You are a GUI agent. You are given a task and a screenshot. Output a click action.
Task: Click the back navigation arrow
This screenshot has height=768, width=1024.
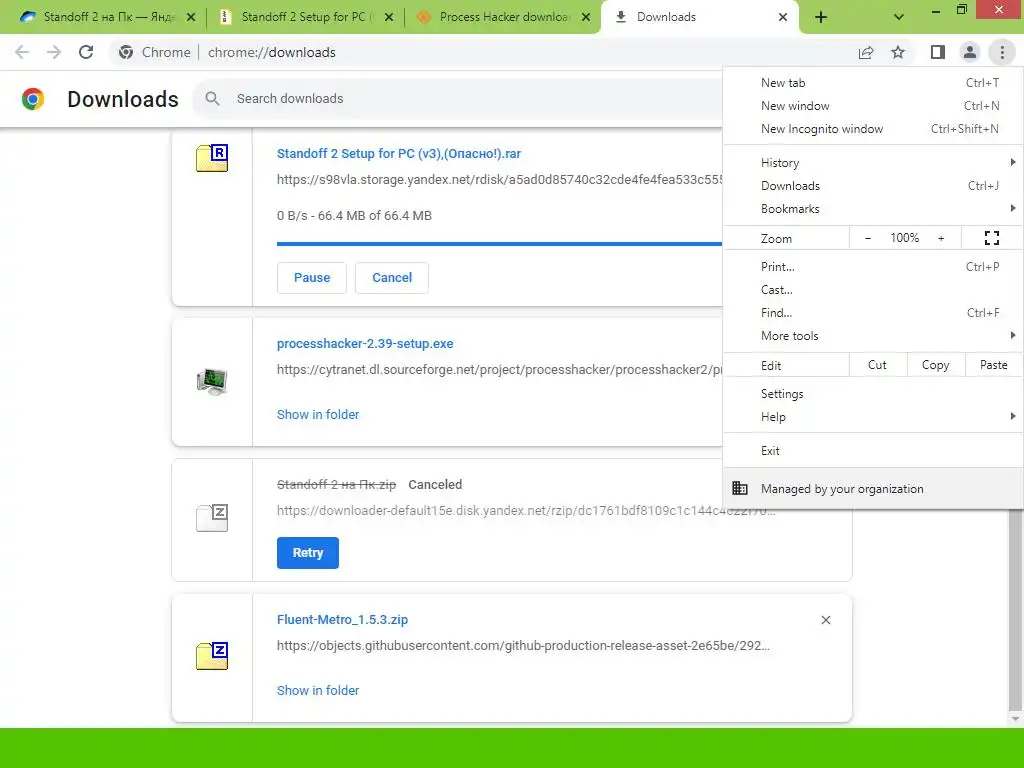coord(22,52)
